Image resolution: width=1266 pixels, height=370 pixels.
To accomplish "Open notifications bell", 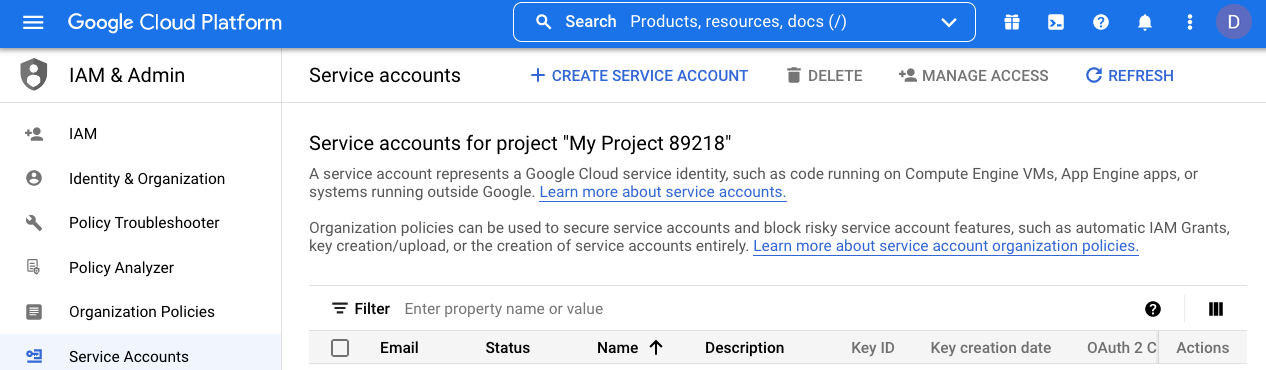I will coord(1145,22).
